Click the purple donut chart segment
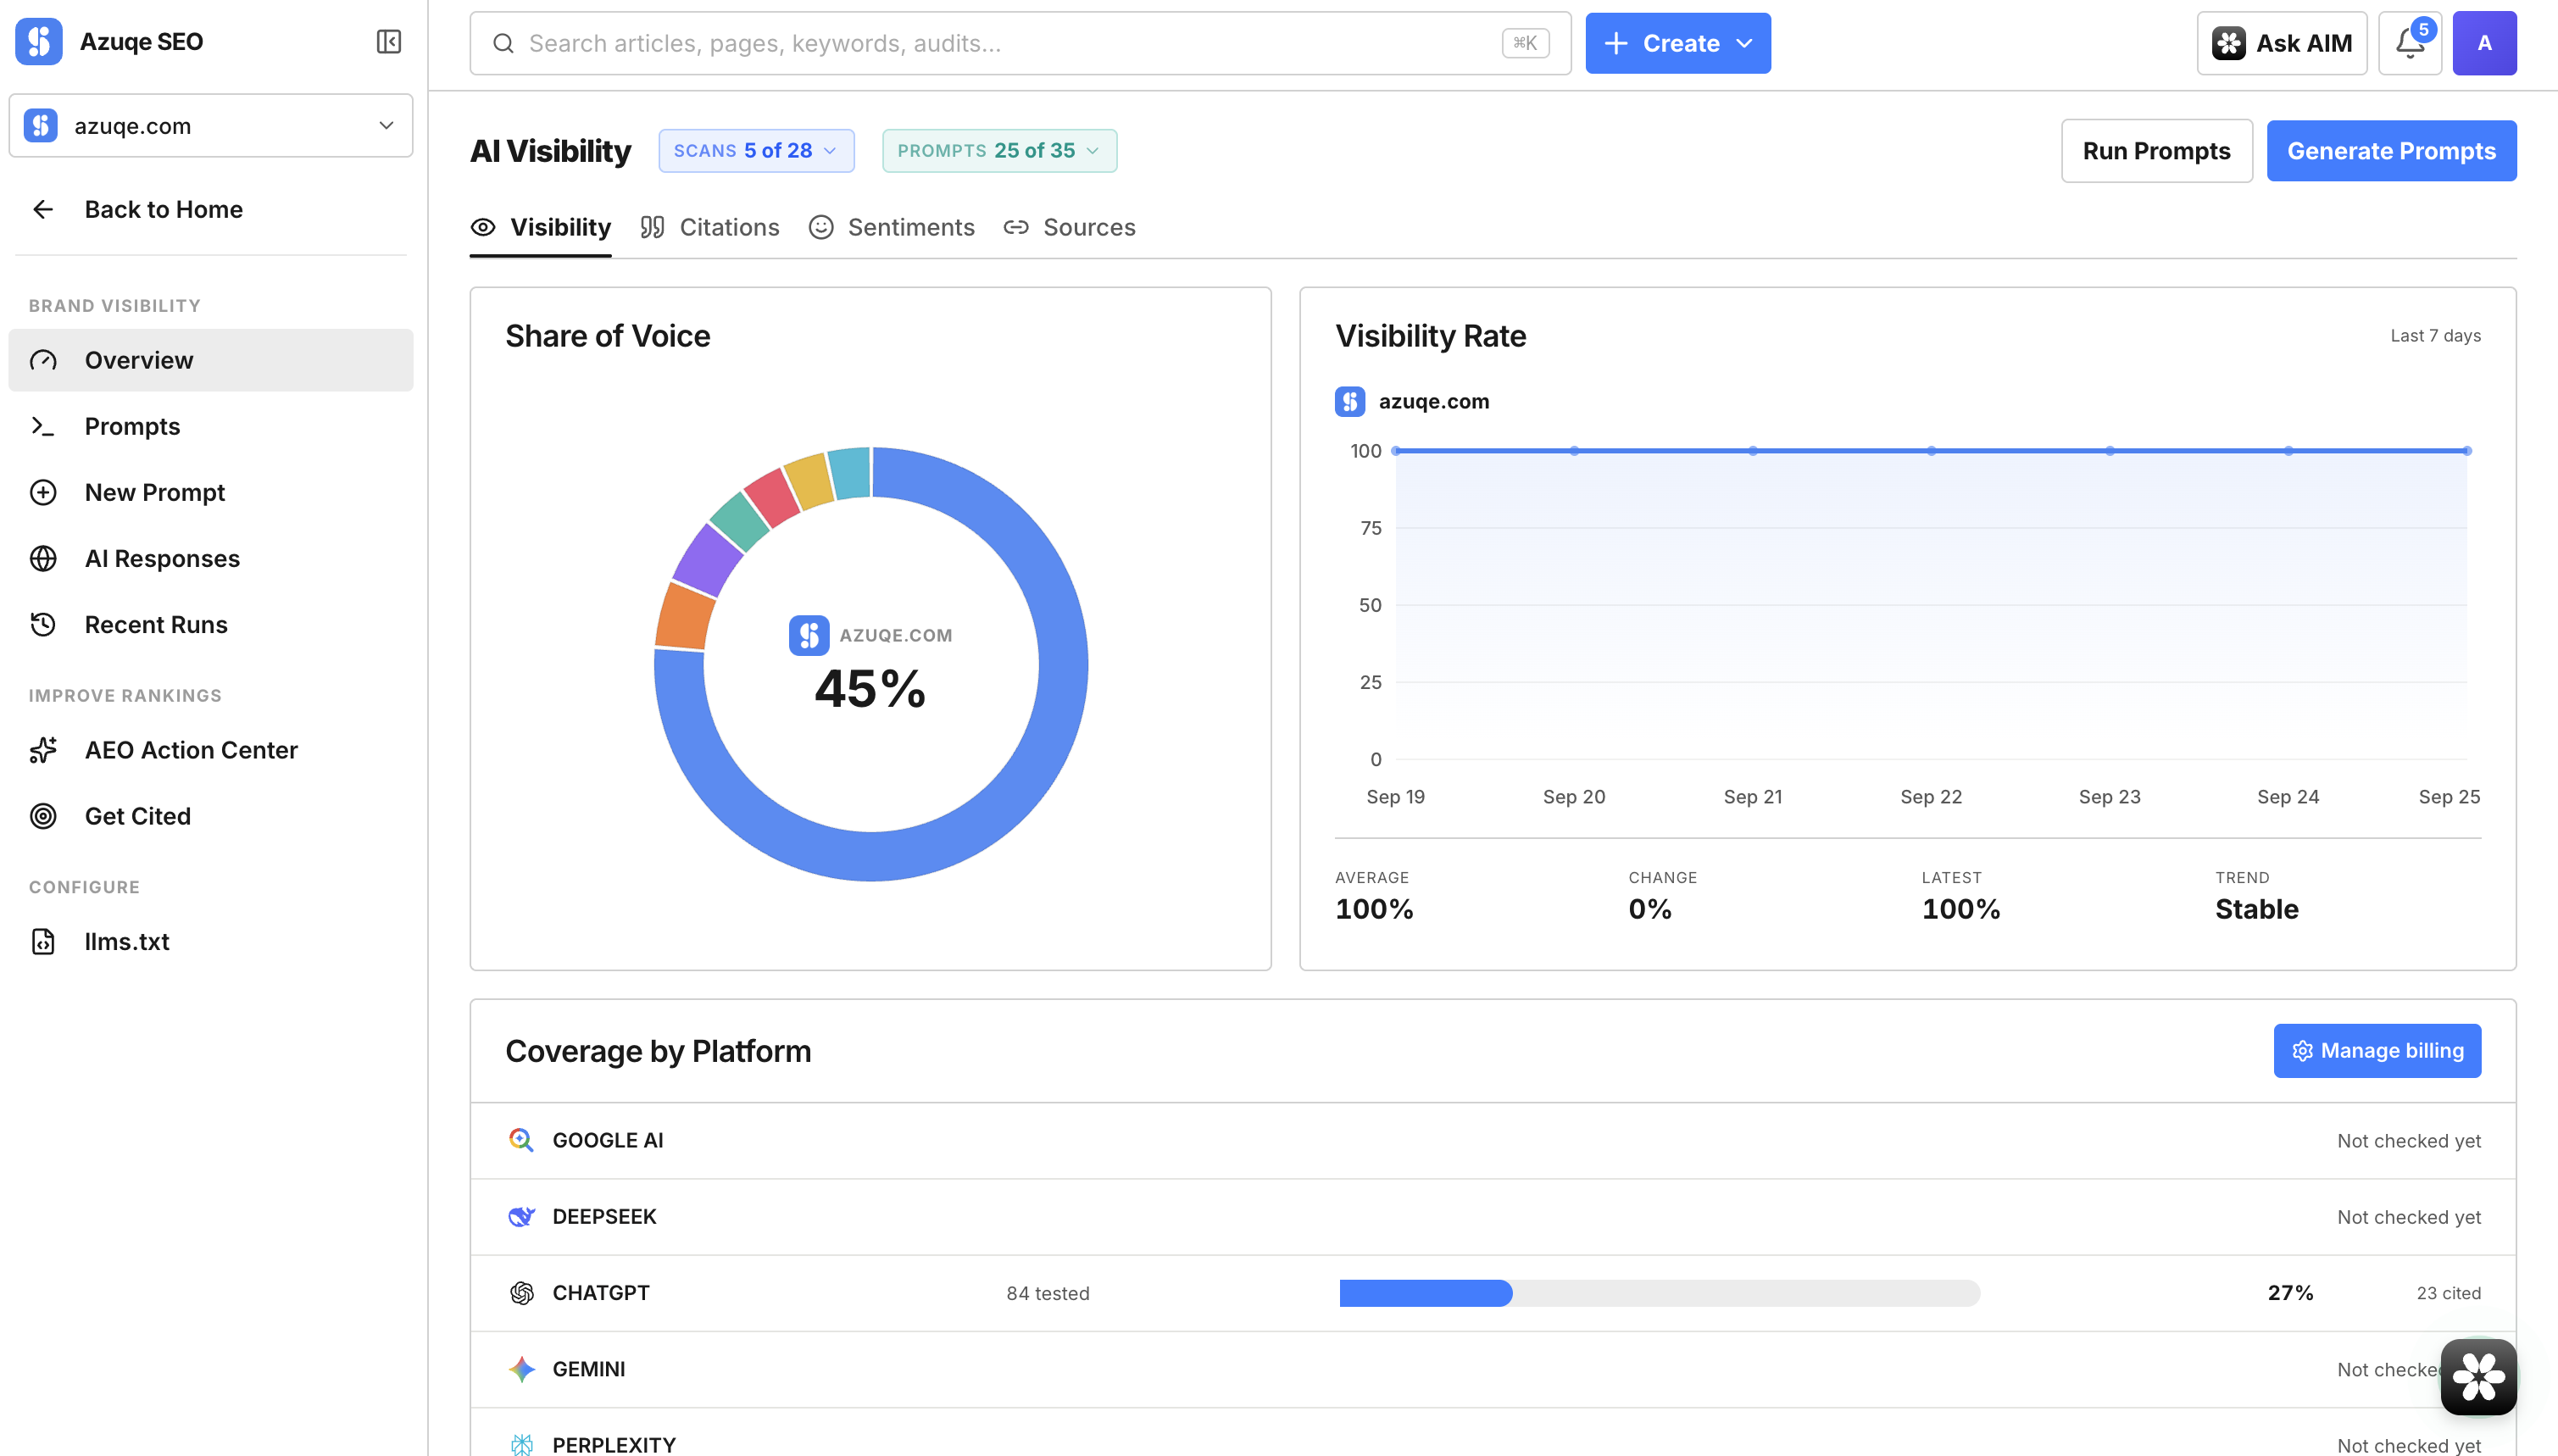The height and width of the screenshot is (1456, 2558). [708, 559]
